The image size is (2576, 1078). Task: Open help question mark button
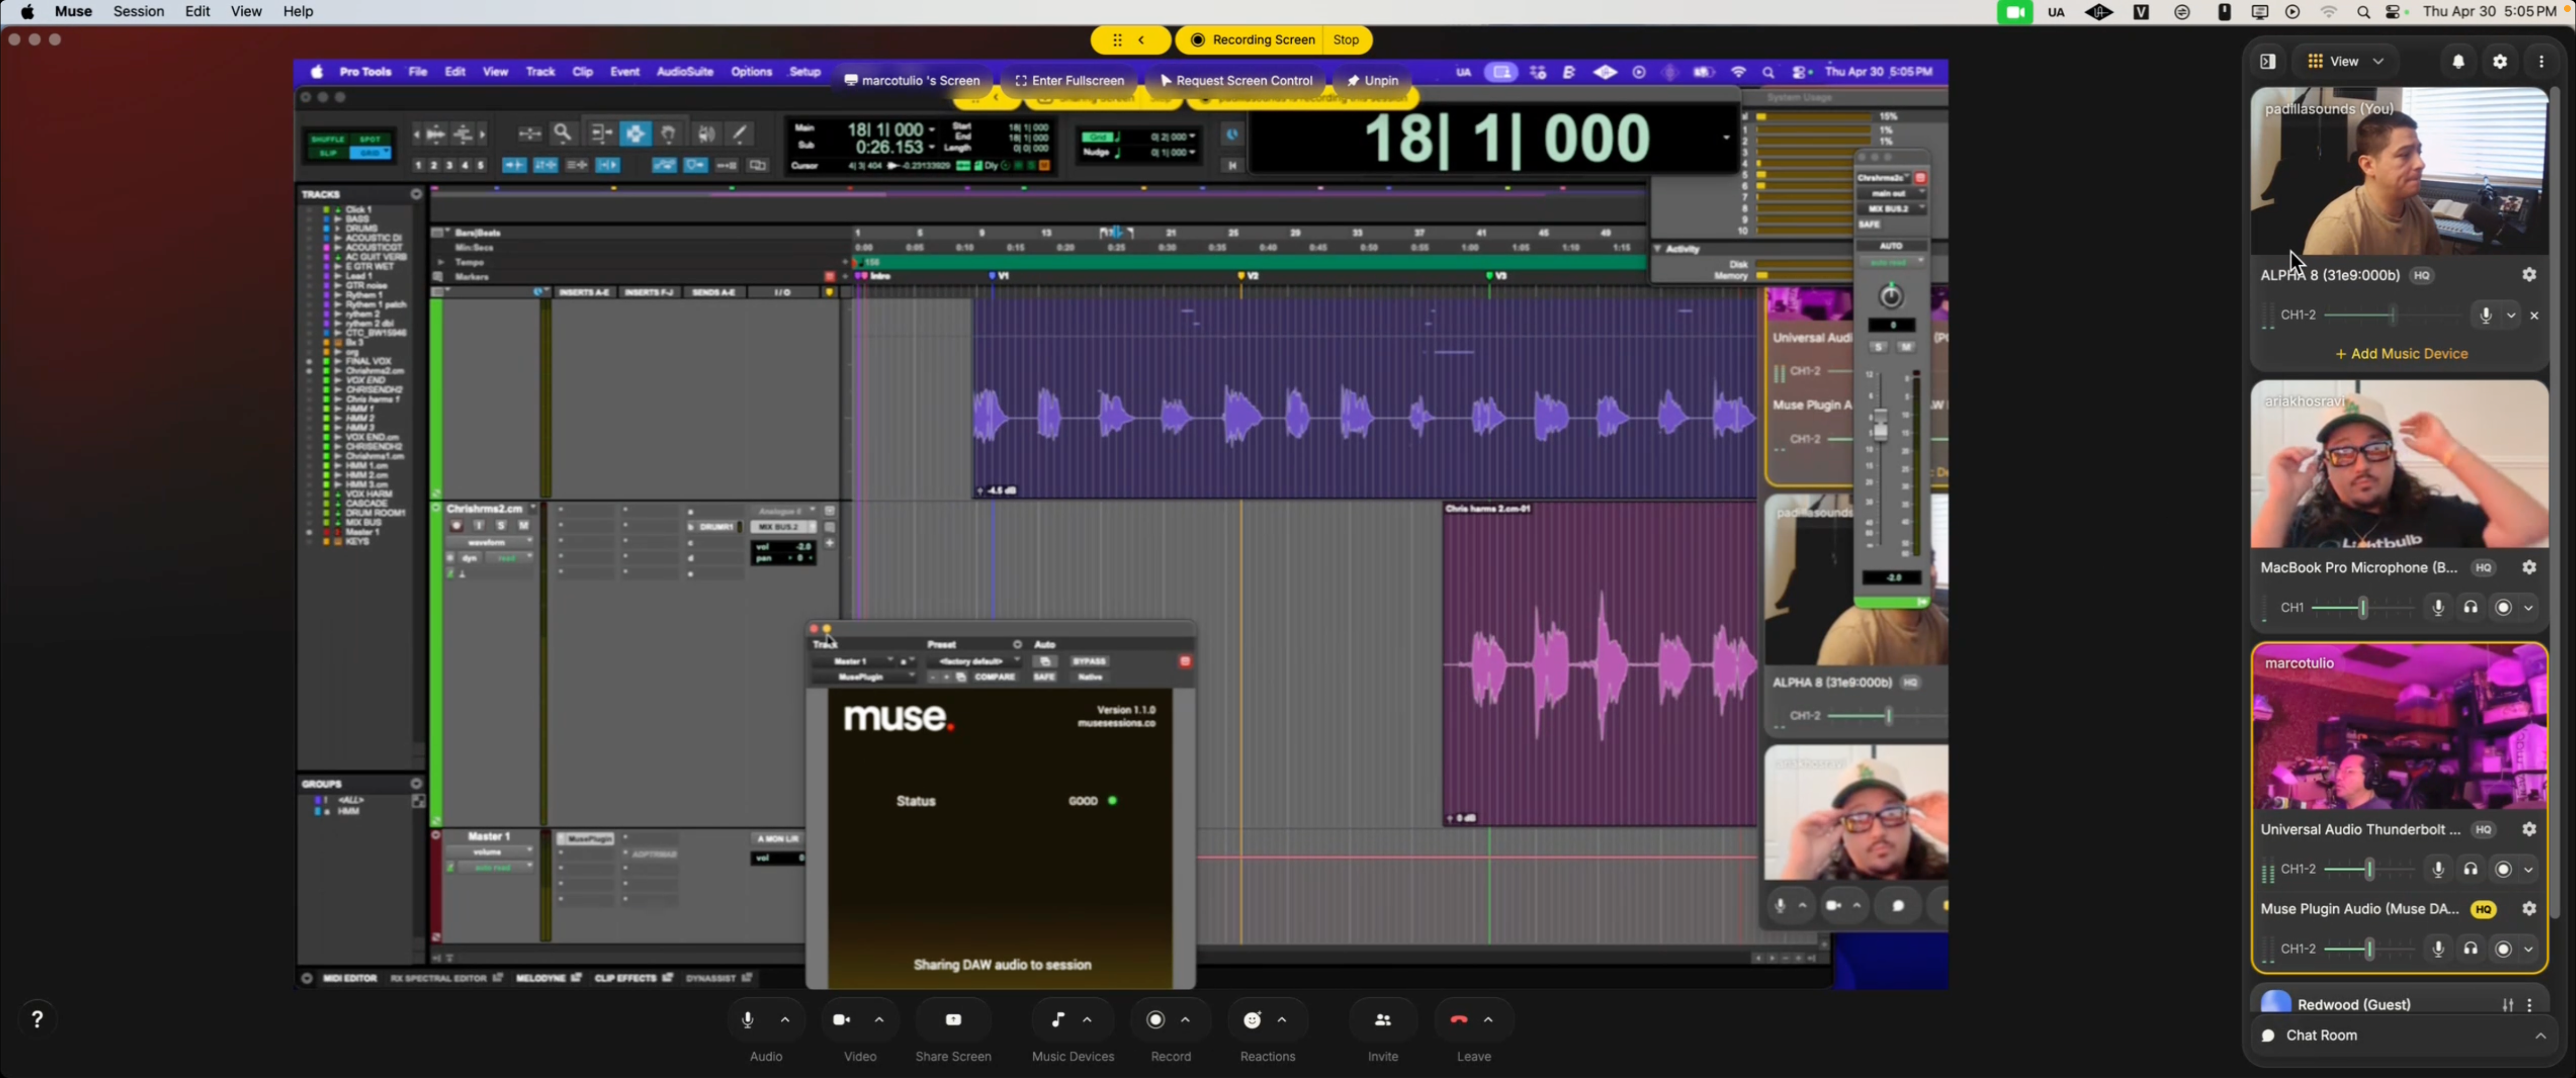[37, 1019]
